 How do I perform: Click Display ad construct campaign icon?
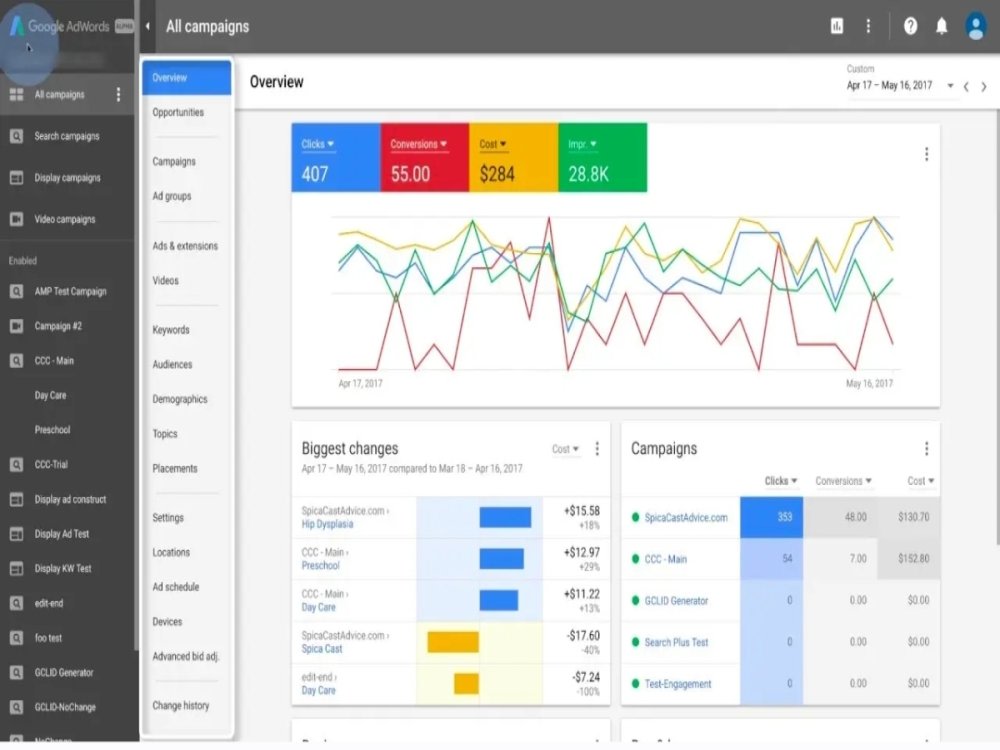[17, 499]
